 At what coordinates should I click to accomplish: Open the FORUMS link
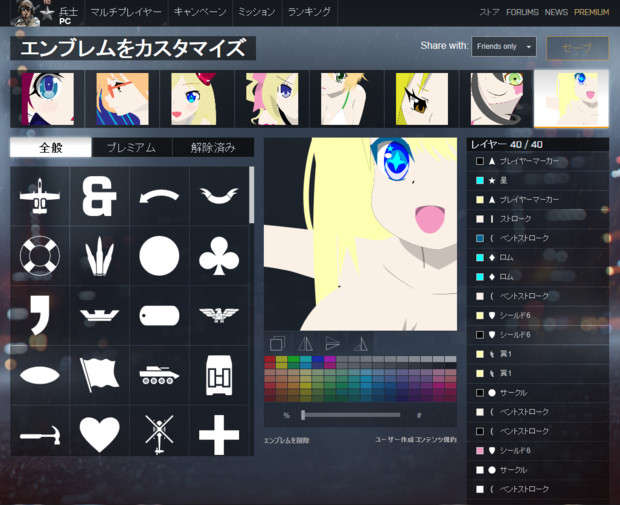coord(522,12)
